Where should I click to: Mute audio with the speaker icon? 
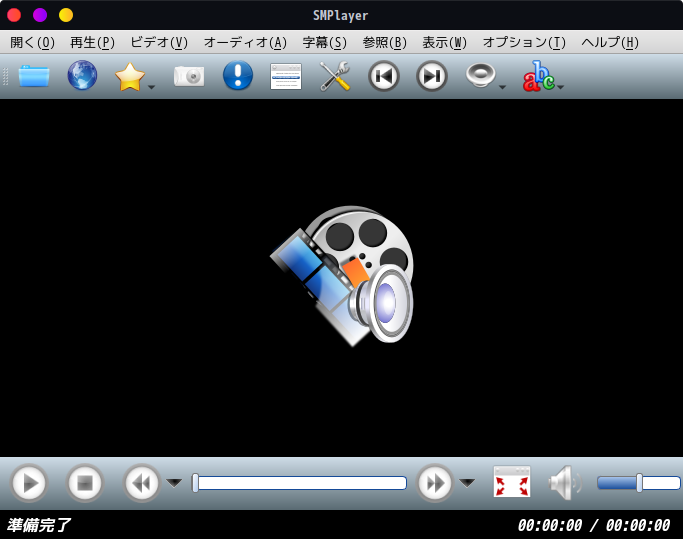565,483
